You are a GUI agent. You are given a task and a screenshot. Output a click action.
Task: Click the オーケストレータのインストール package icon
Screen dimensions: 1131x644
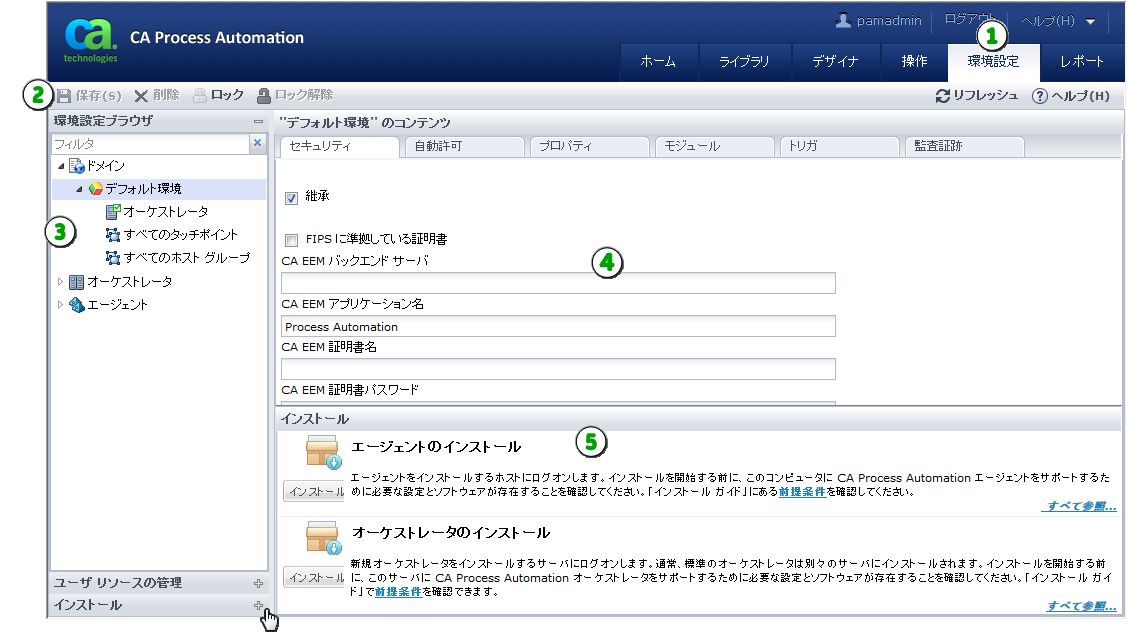(x=322, y=538)
